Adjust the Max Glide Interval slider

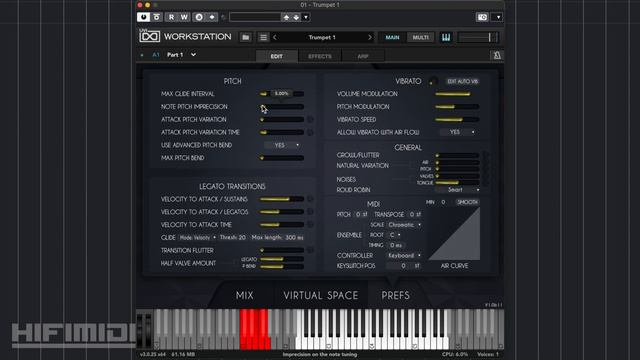point(282,94)
